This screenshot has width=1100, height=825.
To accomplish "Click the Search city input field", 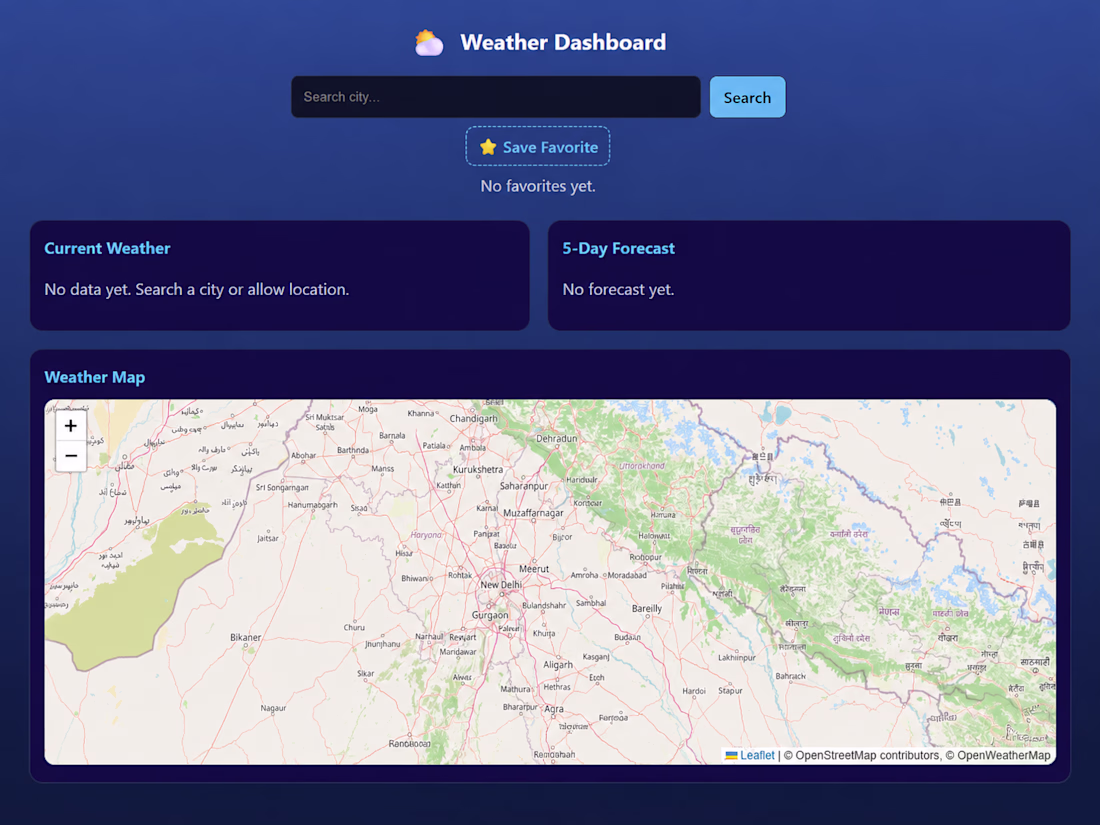I will point(496,97).
